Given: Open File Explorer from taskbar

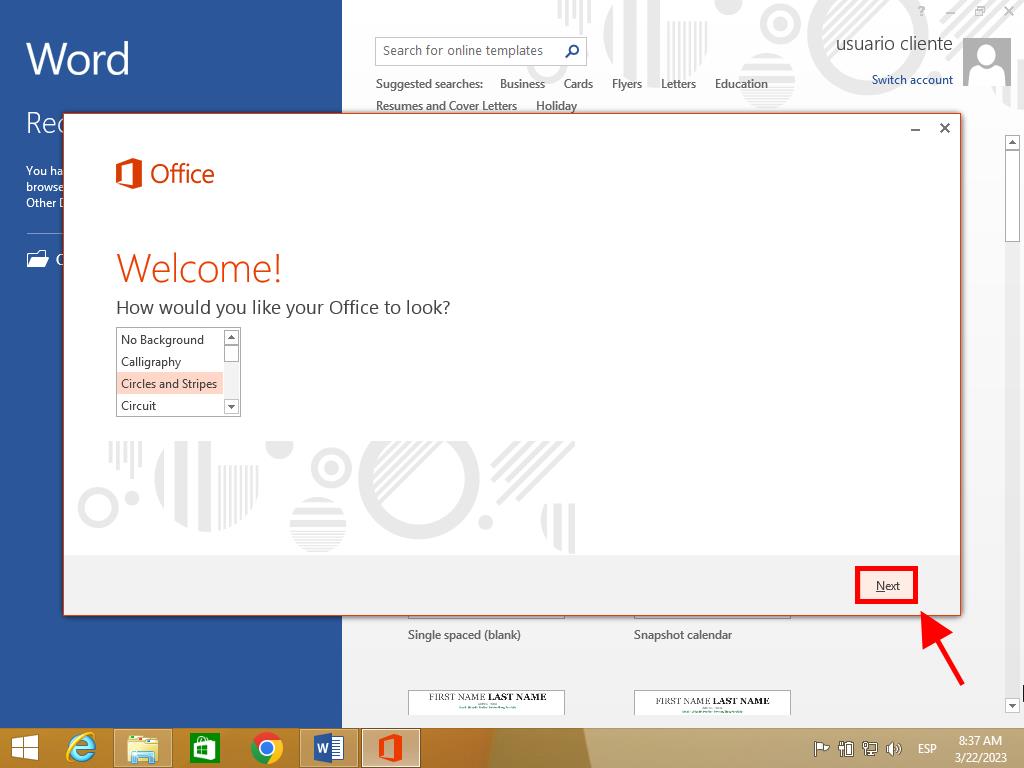Looking at the screenshot, I should point(143,748).
